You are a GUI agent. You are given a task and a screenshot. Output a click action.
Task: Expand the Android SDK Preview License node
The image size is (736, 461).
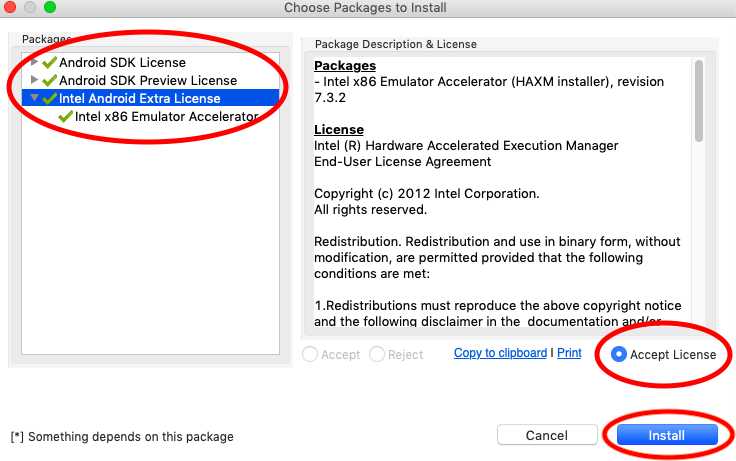click(35, 80)
